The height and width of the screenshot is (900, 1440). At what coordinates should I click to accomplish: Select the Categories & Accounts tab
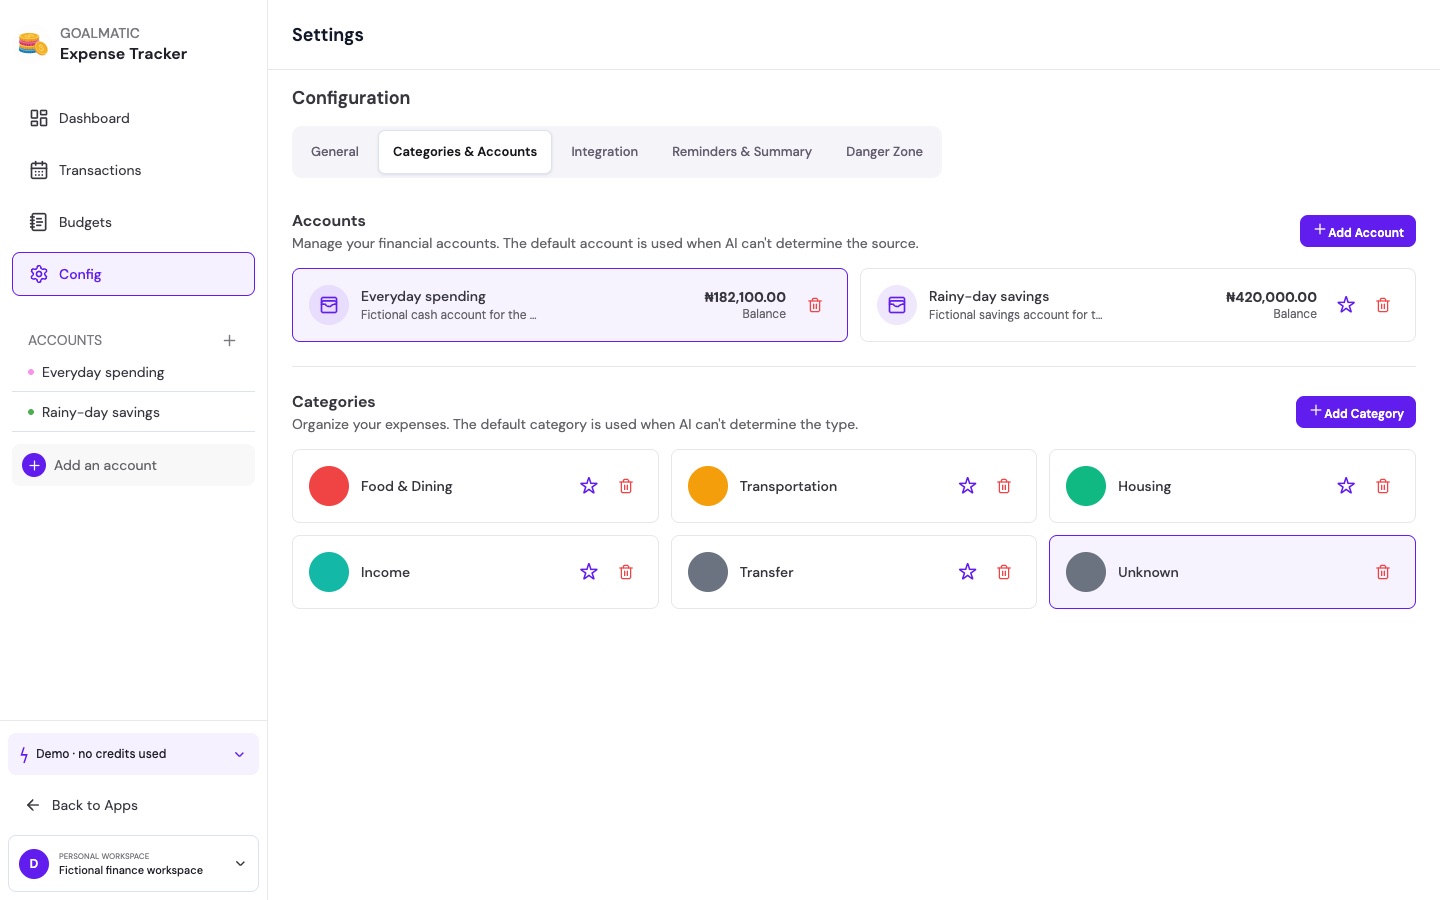point(465,152)
